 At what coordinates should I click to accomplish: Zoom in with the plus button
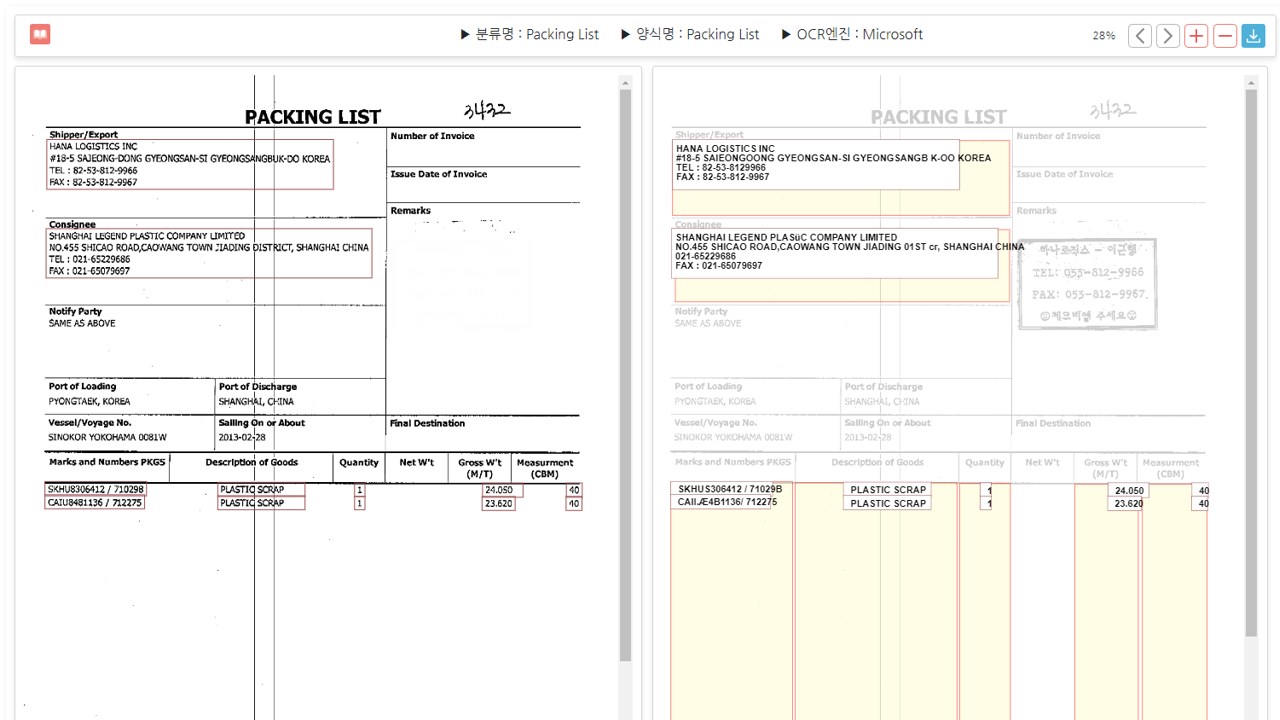point(1196,36)
